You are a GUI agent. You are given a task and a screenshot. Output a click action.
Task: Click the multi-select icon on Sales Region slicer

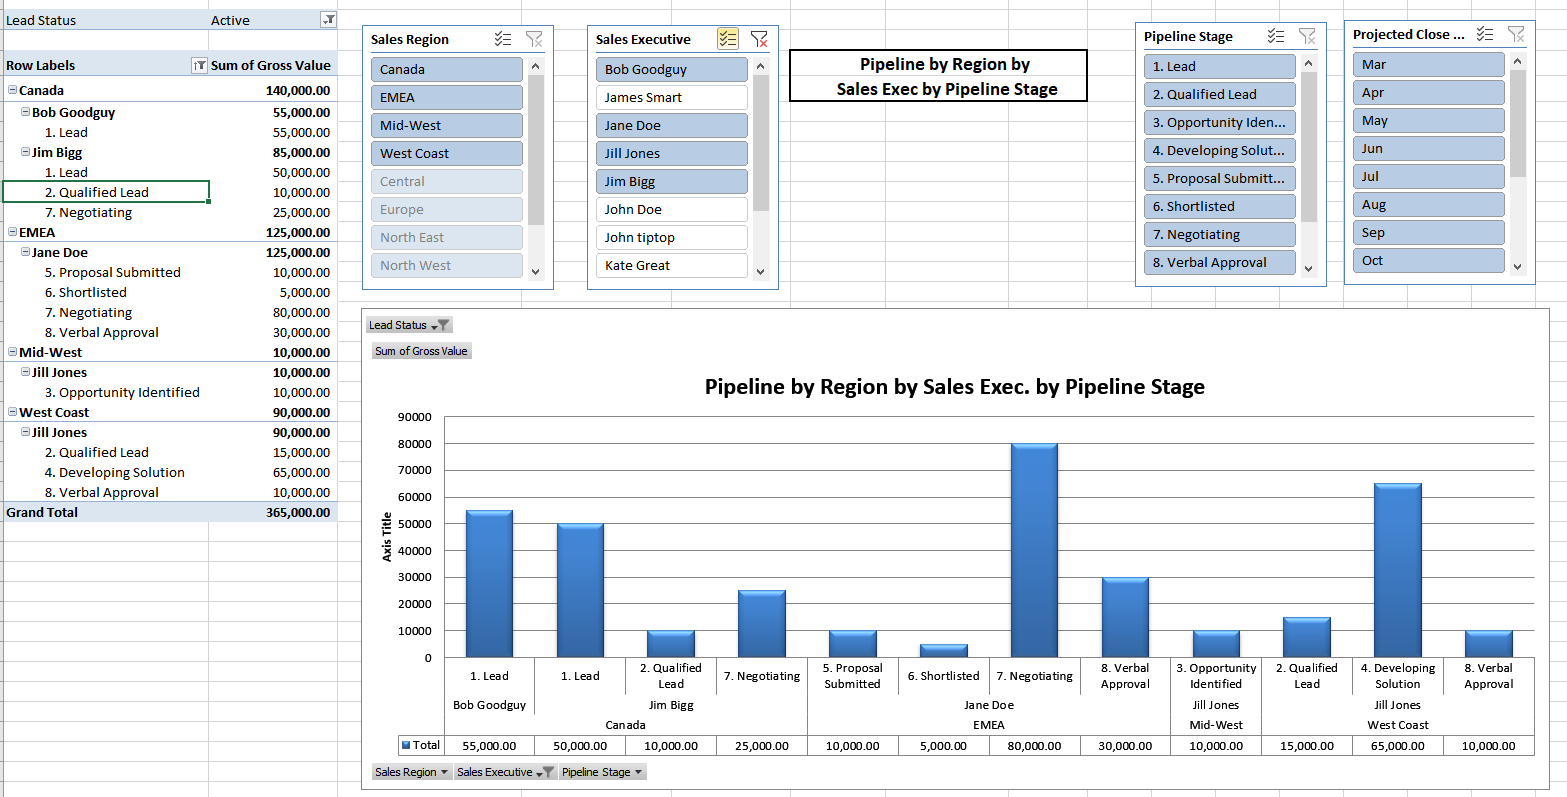pos(503,38)
